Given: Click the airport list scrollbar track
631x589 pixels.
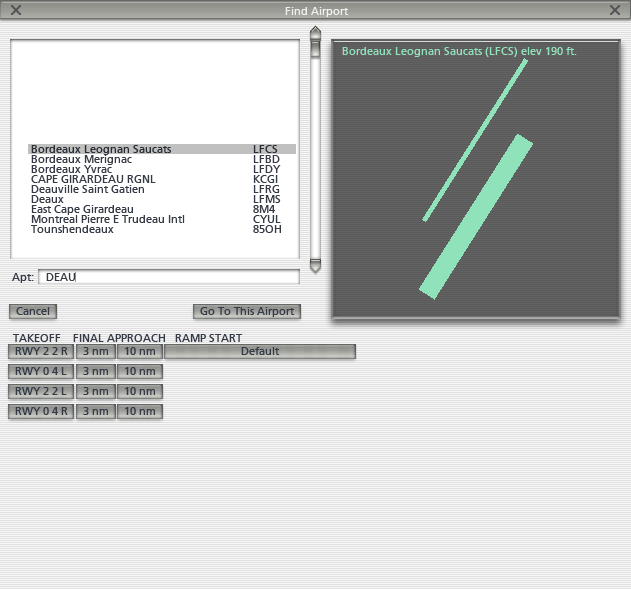Looking at the screenshot, I should [315, 150].
